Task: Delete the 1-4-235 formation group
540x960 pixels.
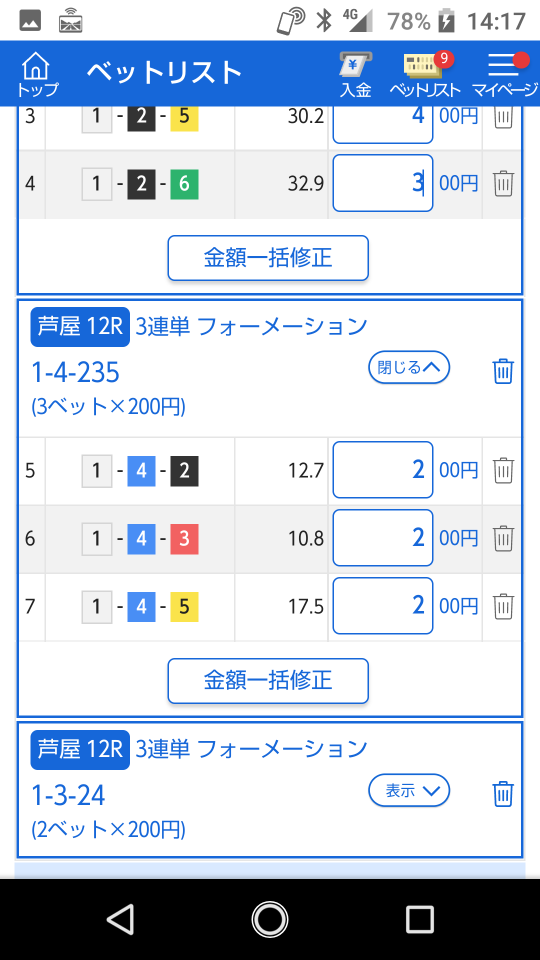Action: 503,371
